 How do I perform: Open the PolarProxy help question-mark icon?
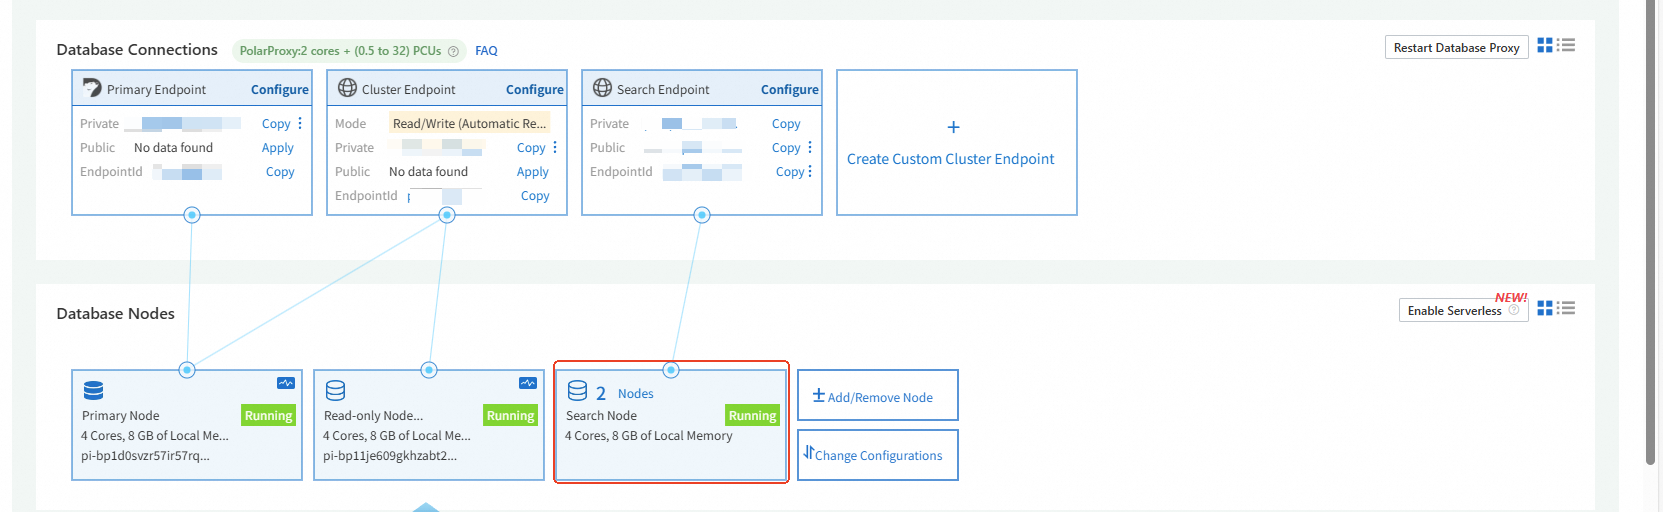(453, 51)
